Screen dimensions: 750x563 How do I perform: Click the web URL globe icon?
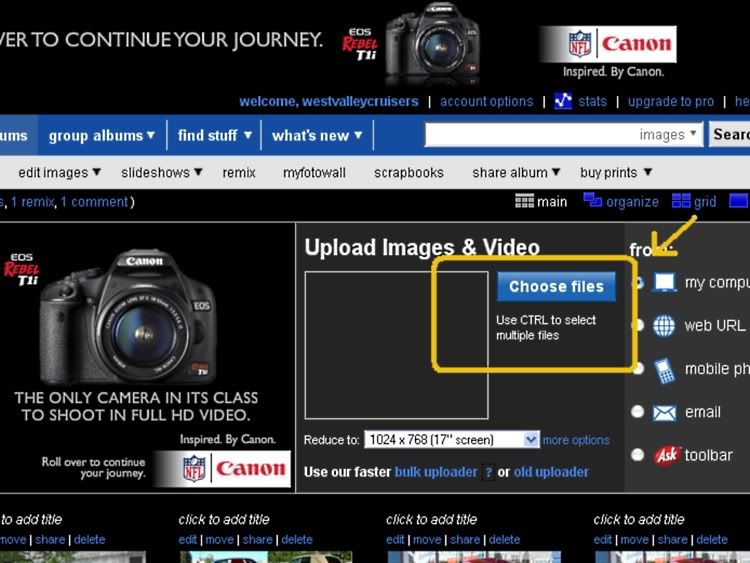pyautogui.click(x=664, y=326)
